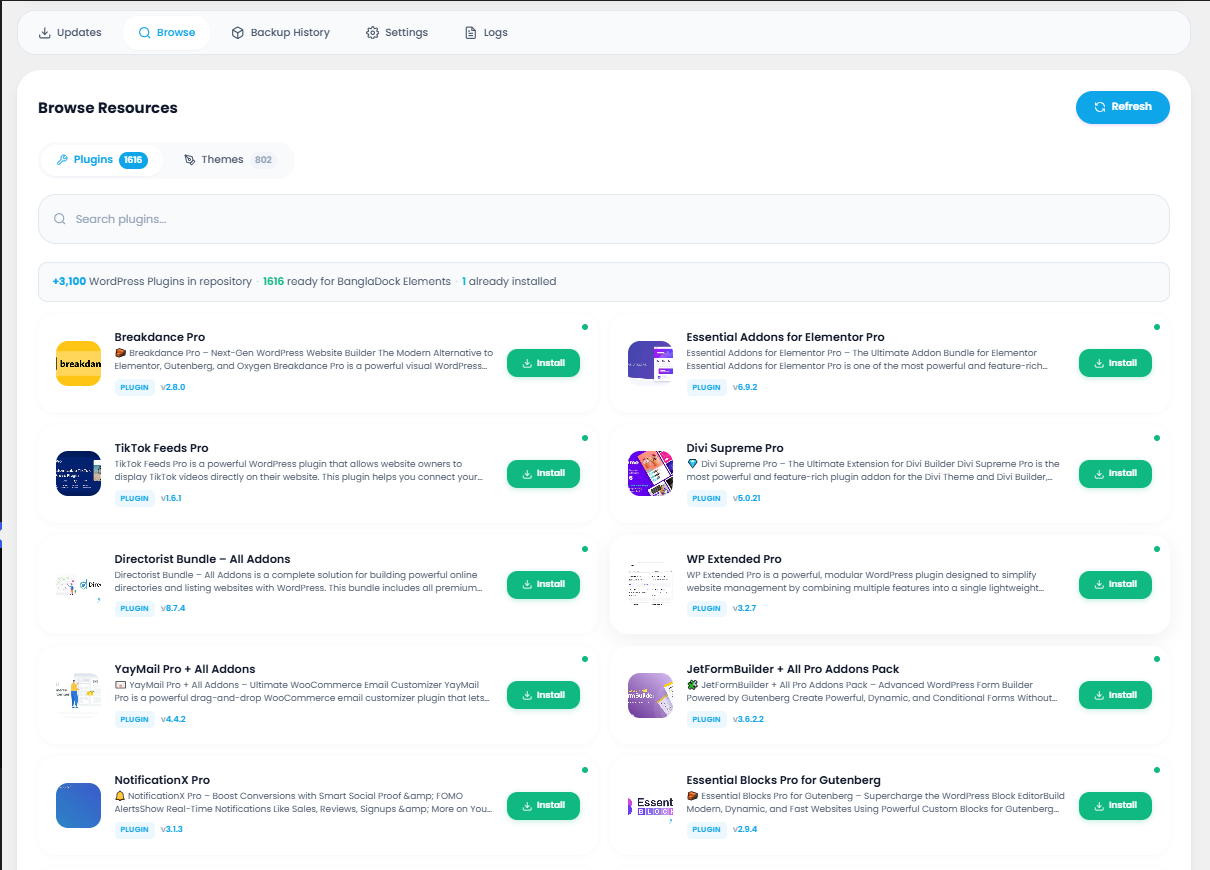Screen dimensions: 1210x870
Task: Switch to the Themes resource tab
Action: [229, 160]
